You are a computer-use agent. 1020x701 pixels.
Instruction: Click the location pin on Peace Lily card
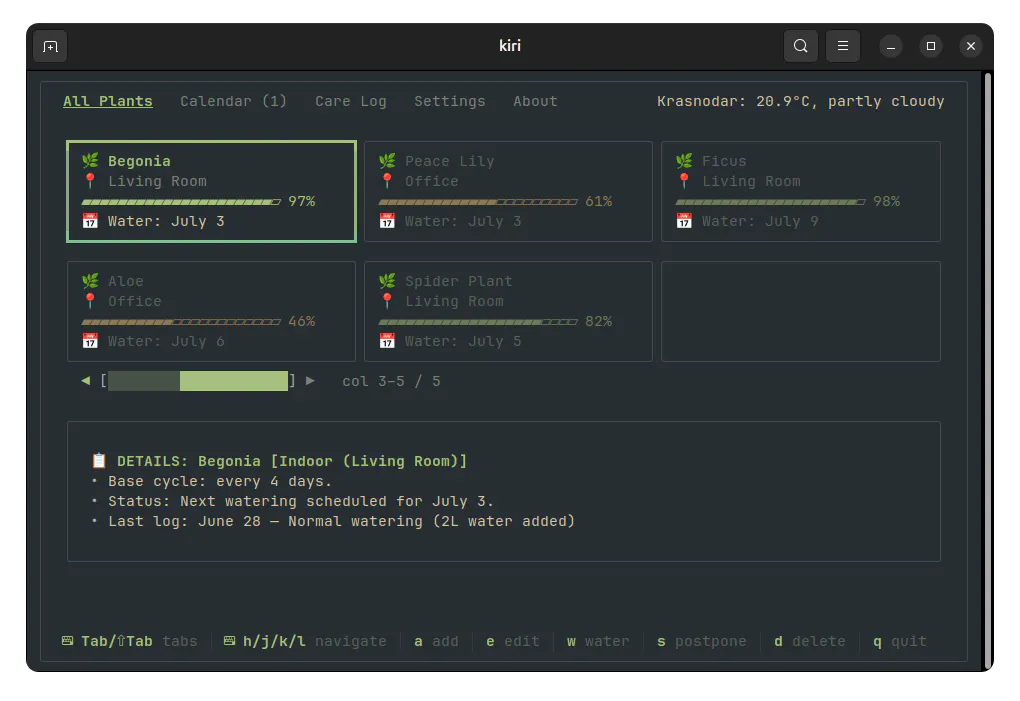(387, 181)
